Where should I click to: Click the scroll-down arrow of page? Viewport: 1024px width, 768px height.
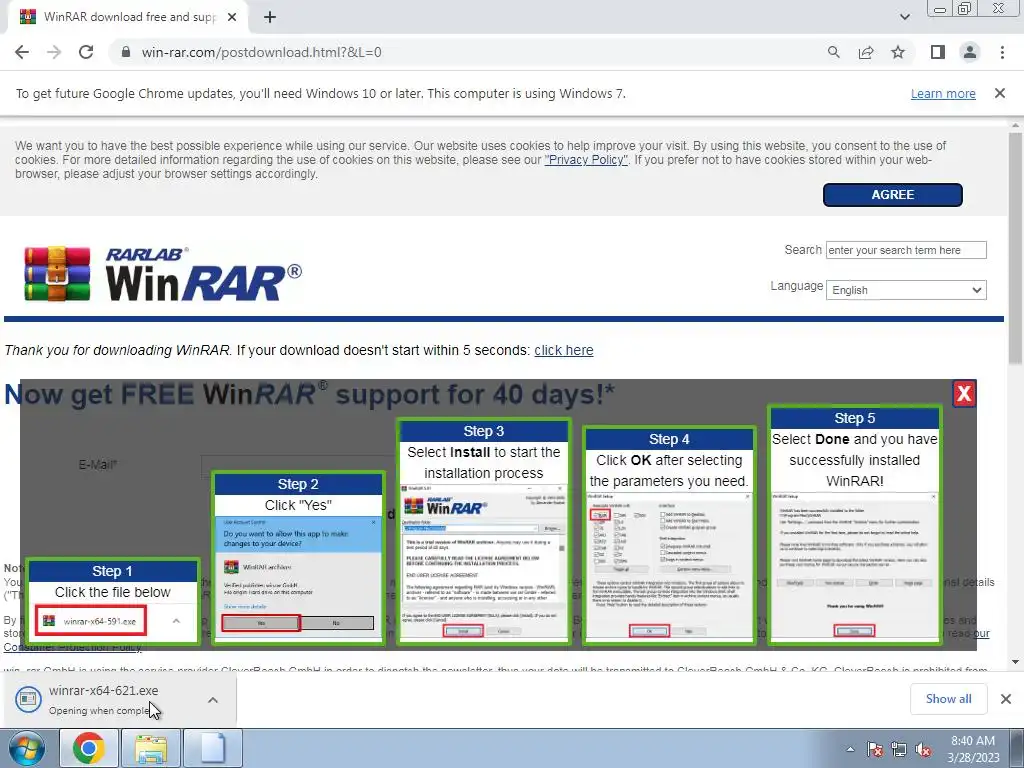[1016, 662]
